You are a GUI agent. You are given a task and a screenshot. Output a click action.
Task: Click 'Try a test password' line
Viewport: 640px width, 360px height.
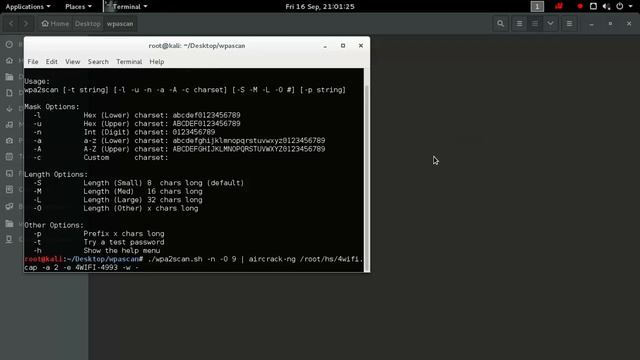tap(124, 242)
